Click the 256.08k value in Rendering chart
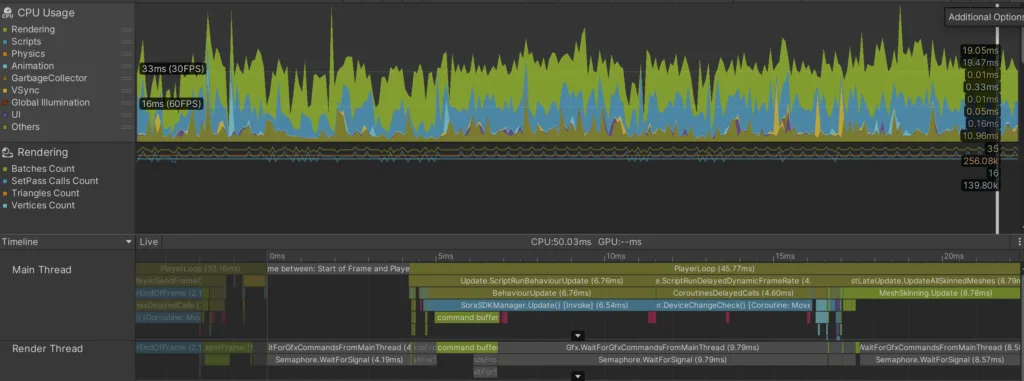The image size is (1024, 381). coord(980,161)
